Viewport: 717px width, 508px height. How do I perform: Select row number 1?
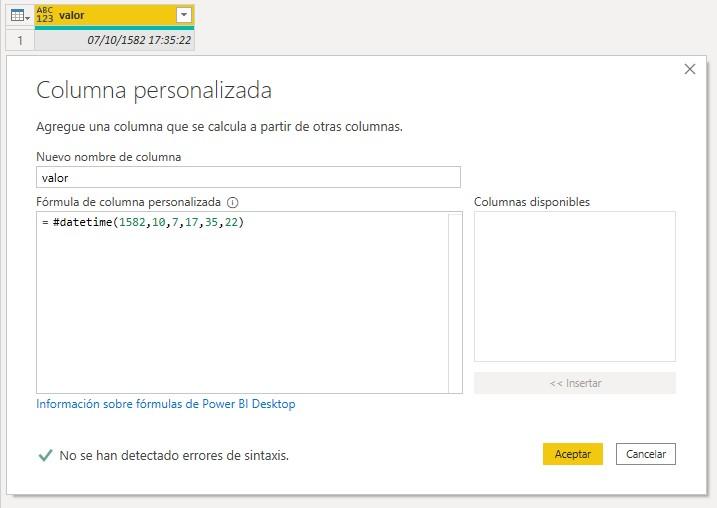pos(19,40)
